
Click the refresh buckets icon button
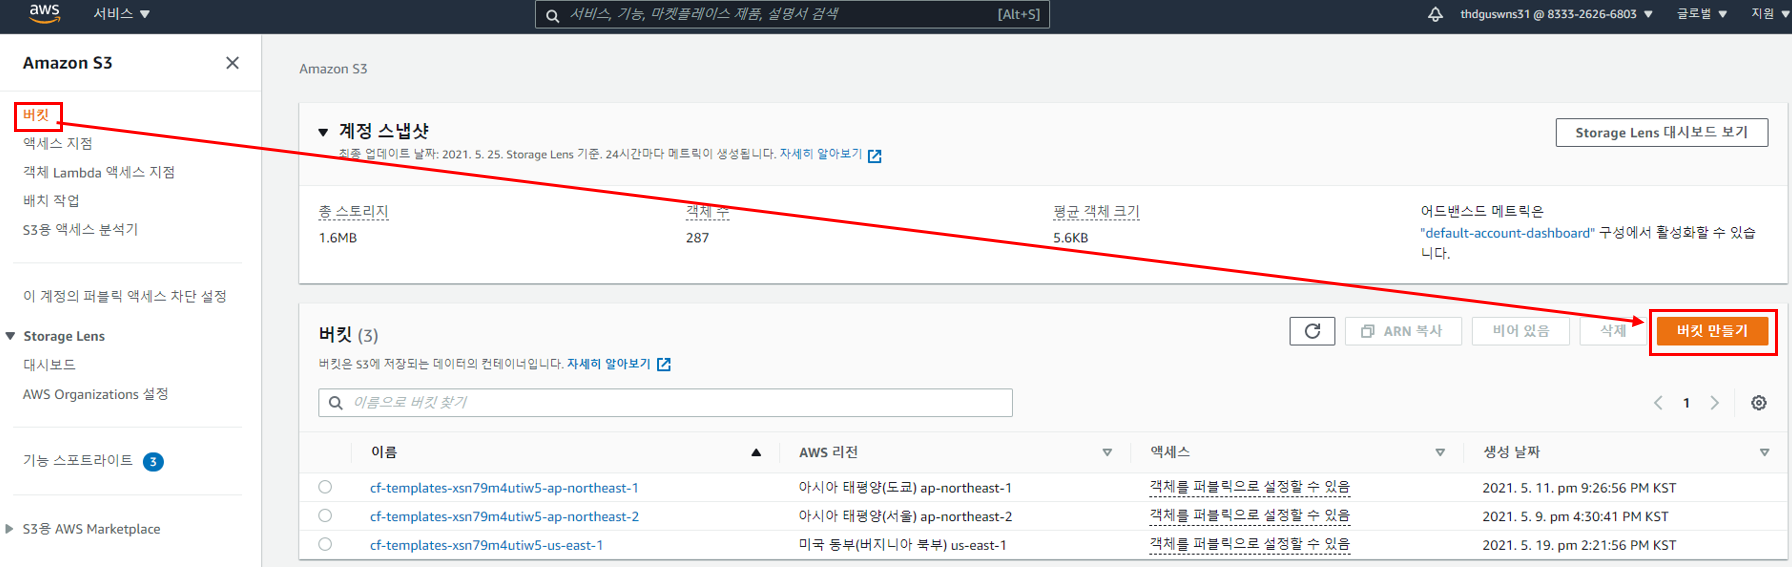1312,331
